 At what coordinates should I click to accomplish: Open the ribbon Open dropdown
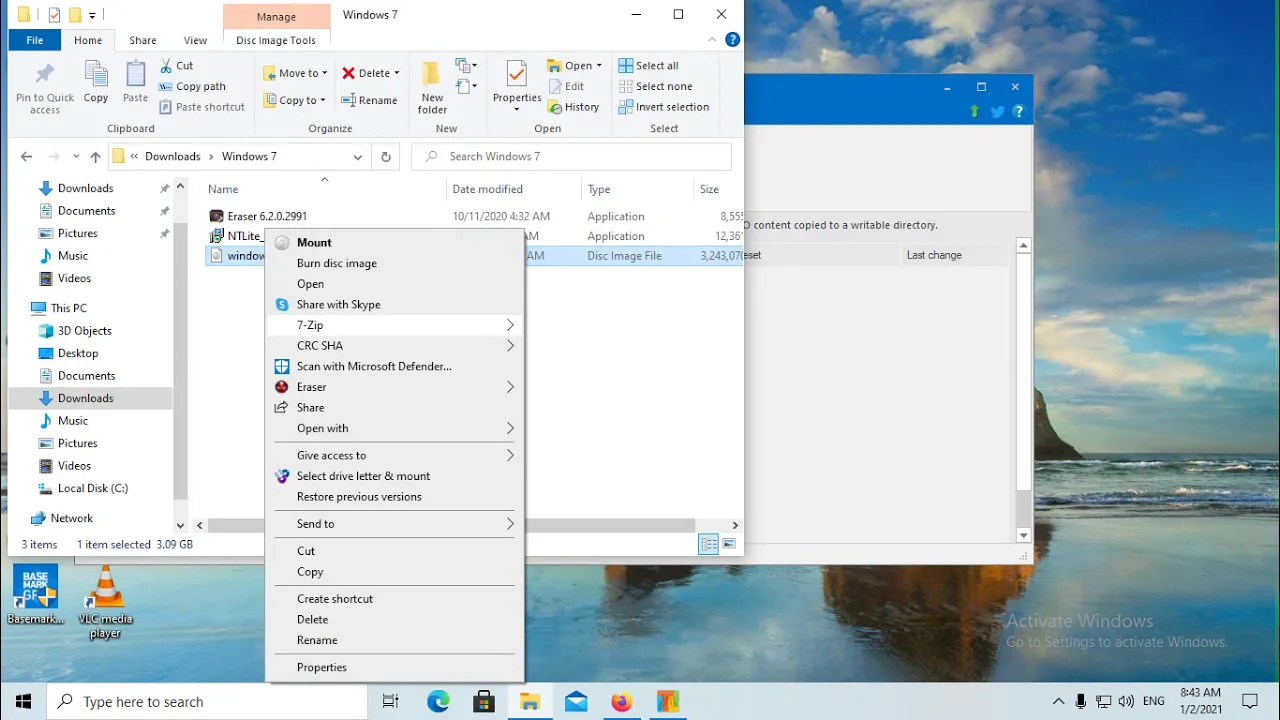click(575, 66)
